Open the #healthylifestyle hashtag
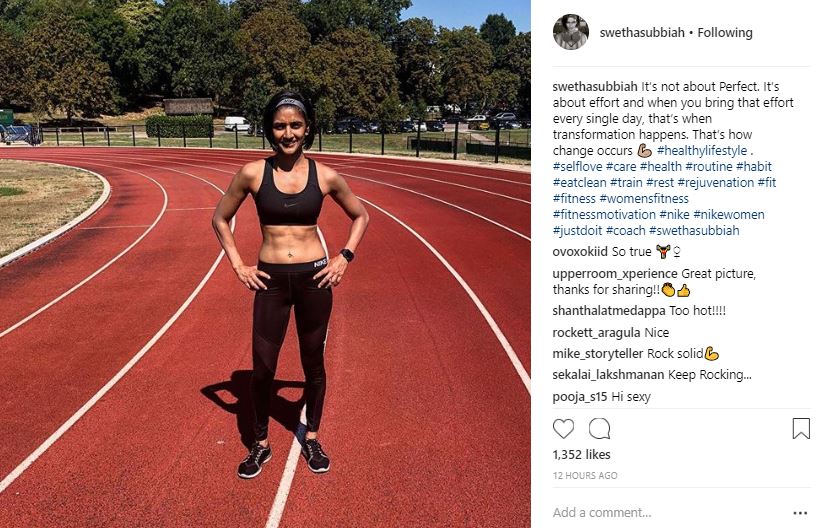 pos(702,151)
